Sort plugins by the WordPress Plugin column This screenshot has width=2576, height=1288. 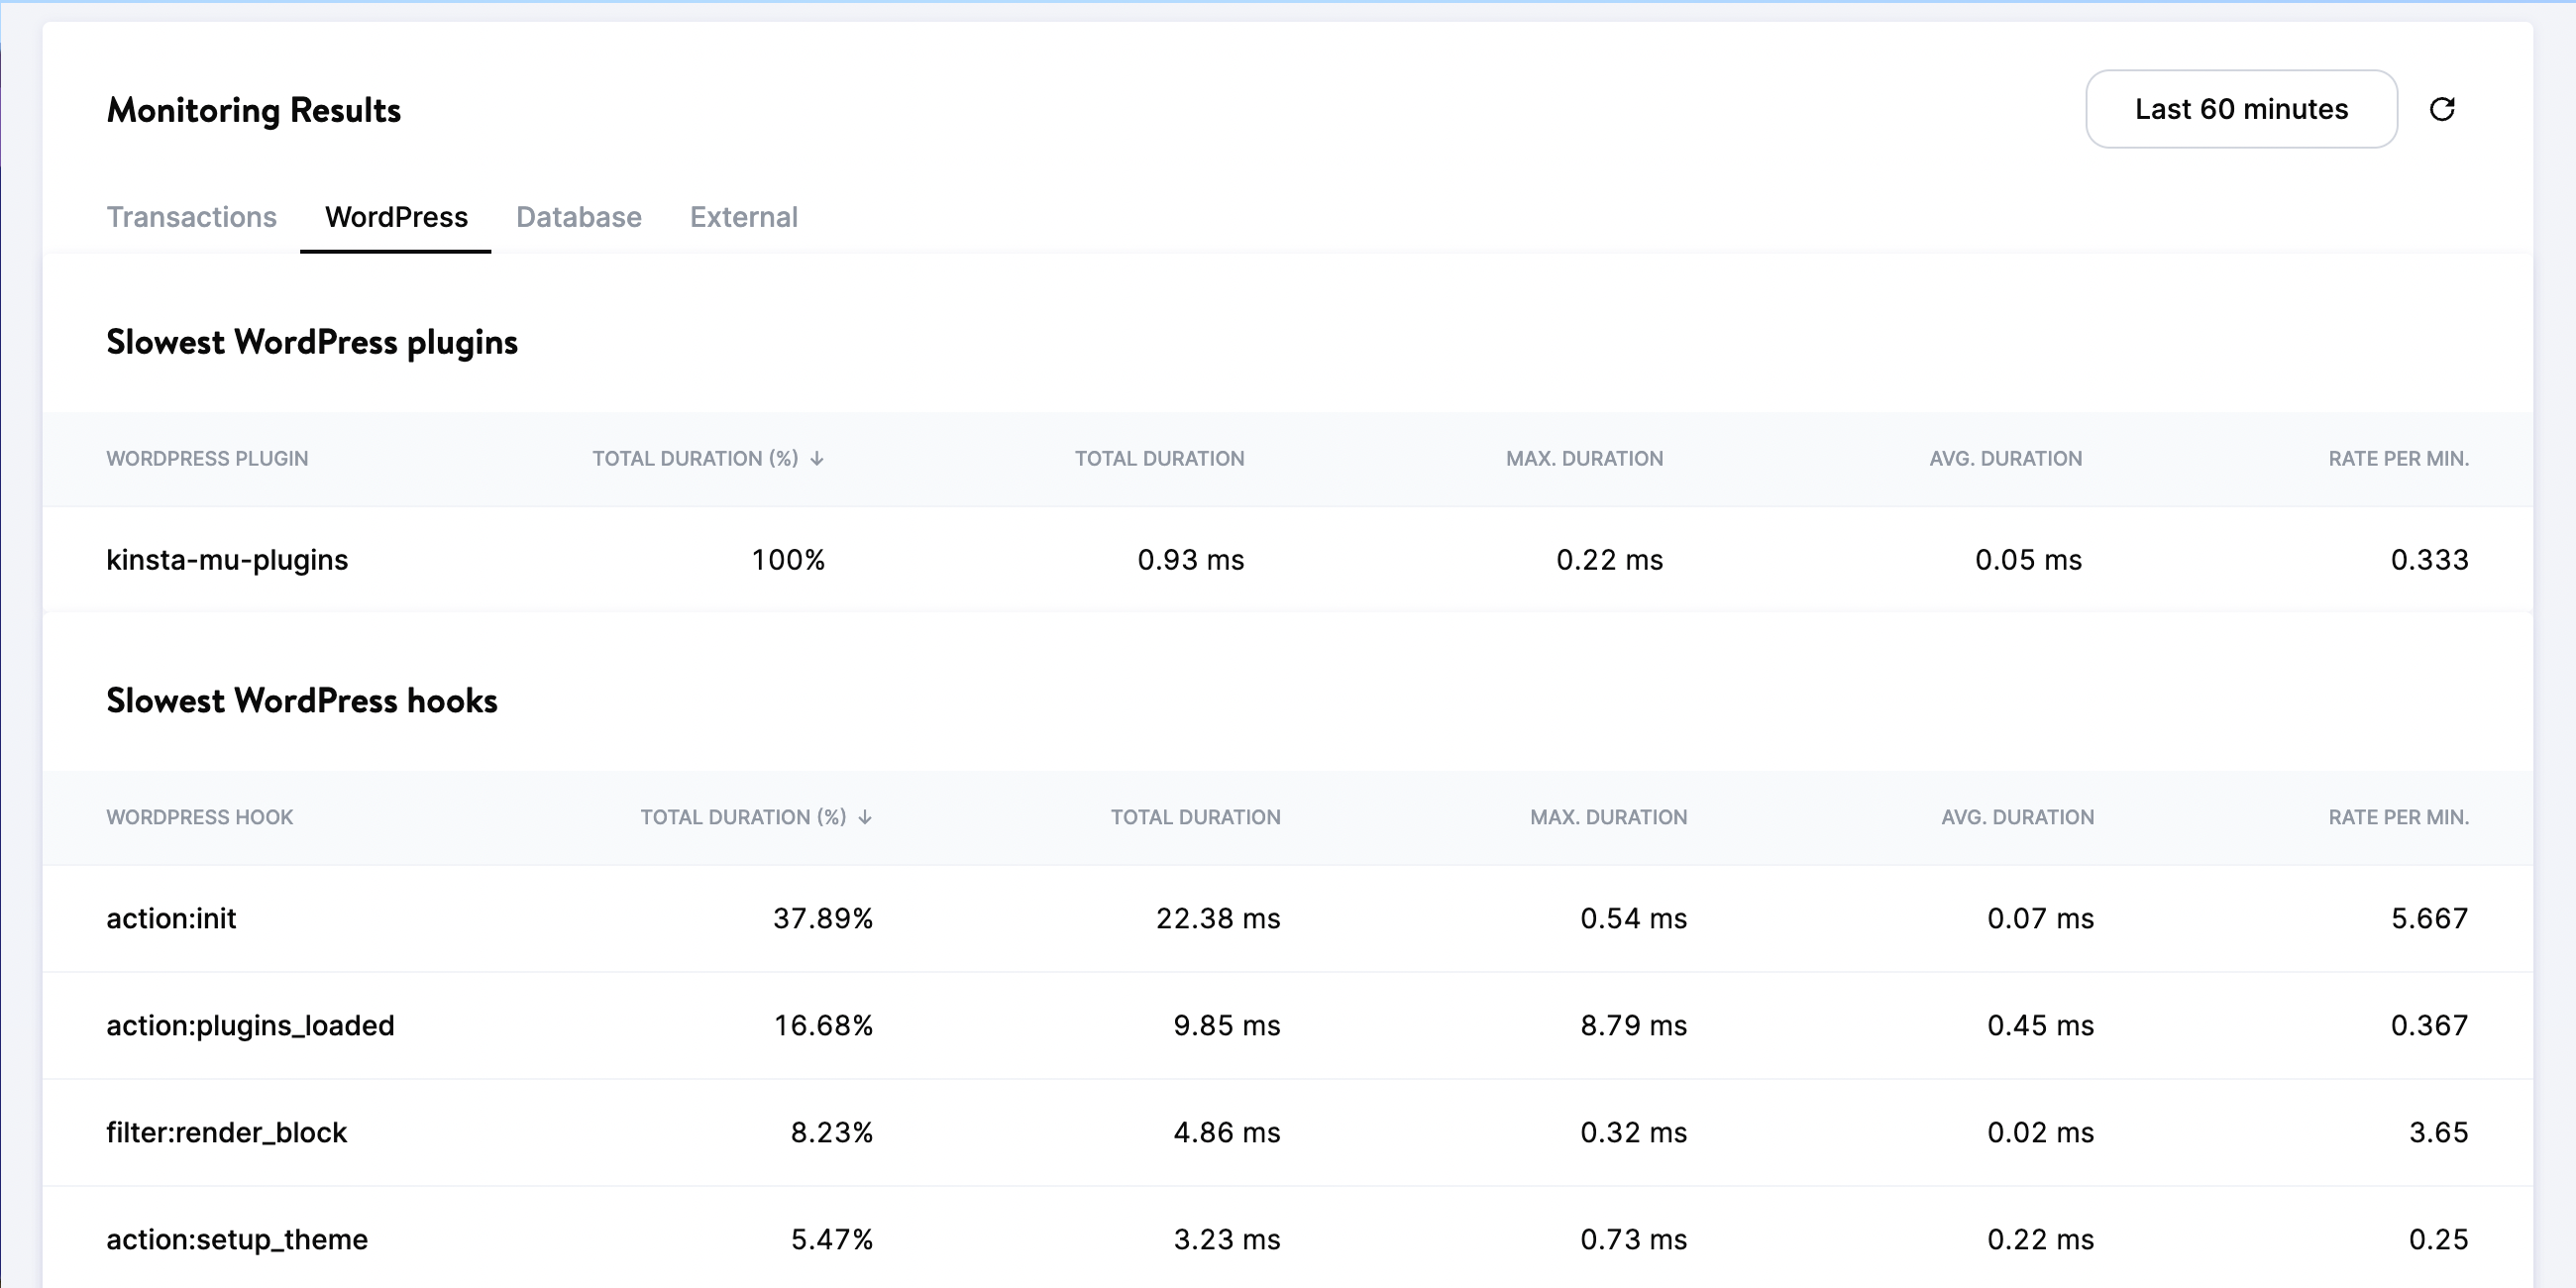(x=207, y=458)
